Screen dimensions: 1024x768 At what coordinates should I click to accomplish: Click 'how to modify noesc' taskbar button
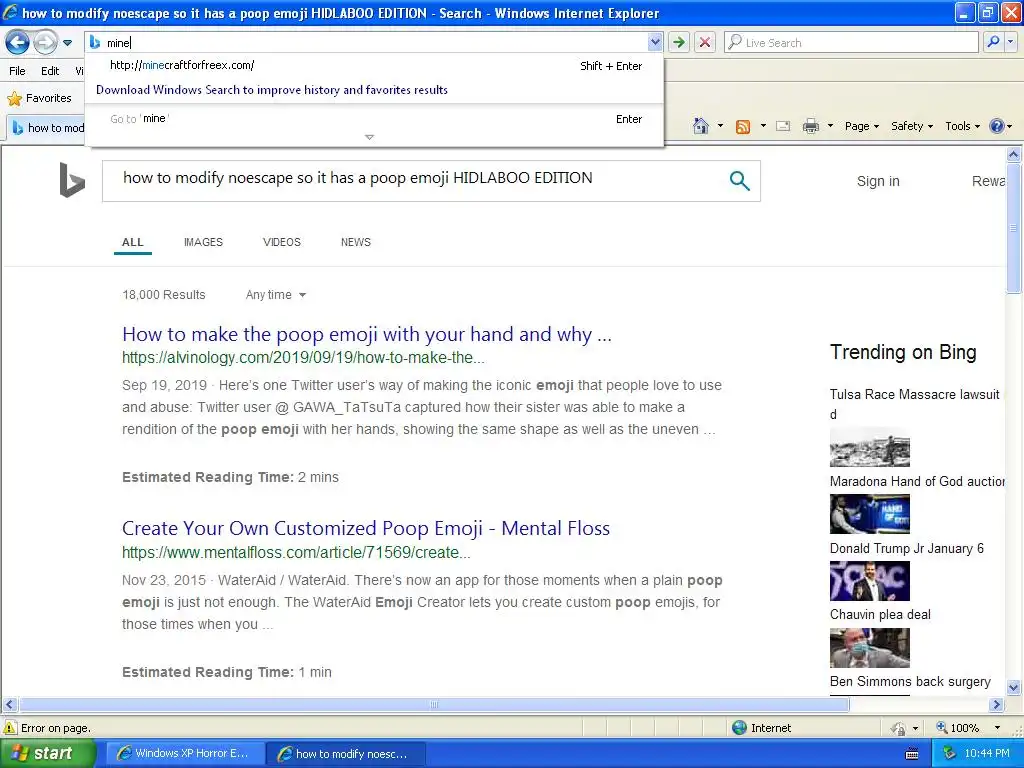[346, 754]
